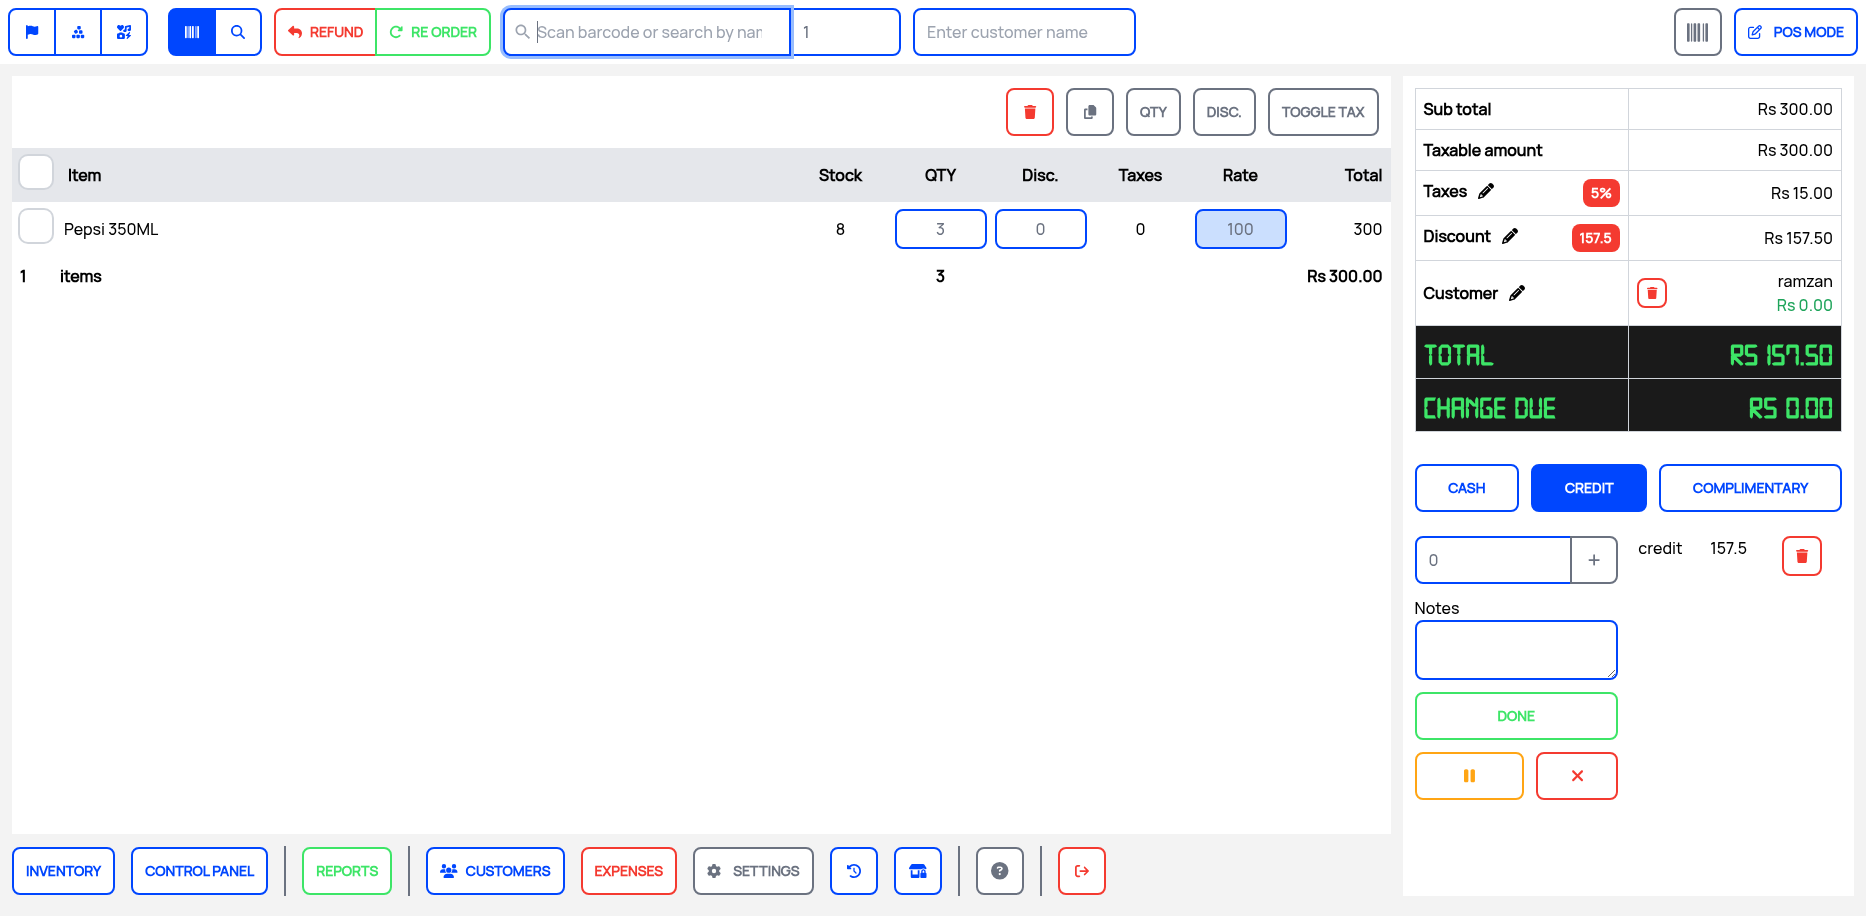Click the Stock column header
The width and height of the screenshot is (1866, 916).
click(840, 175)
